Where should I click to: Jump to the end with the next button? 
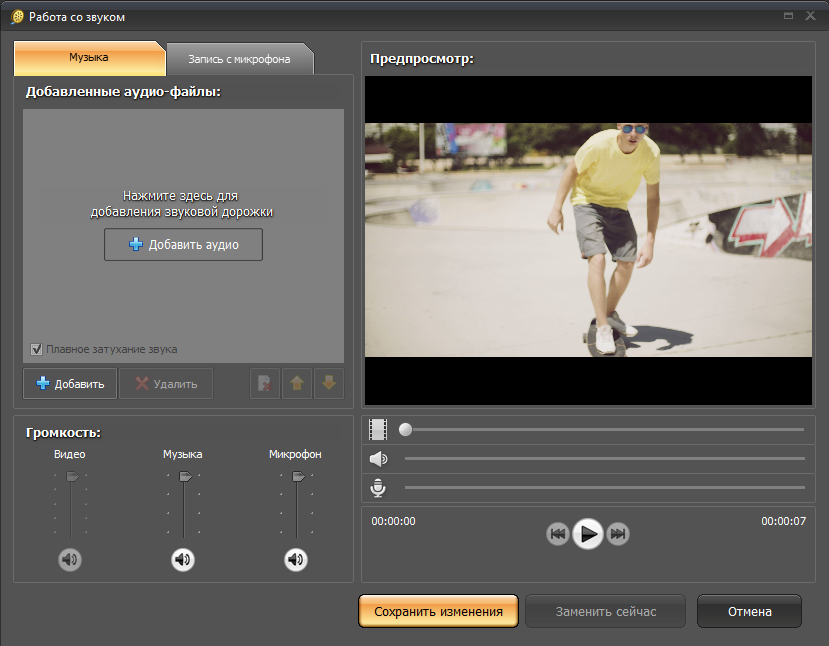coord(618,534)
